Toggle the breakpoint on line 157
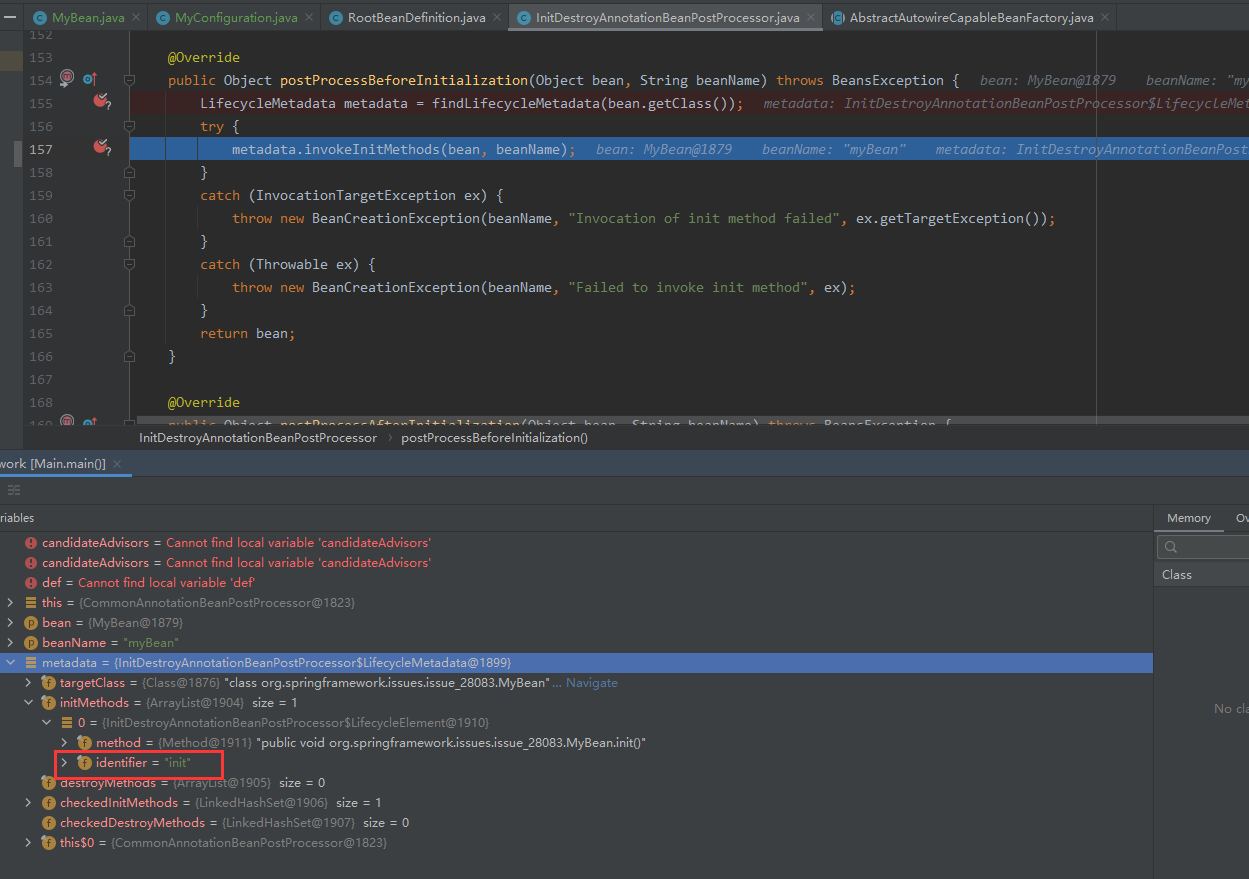This screenshot has width=1249, height=879. (x=100, y=147)
